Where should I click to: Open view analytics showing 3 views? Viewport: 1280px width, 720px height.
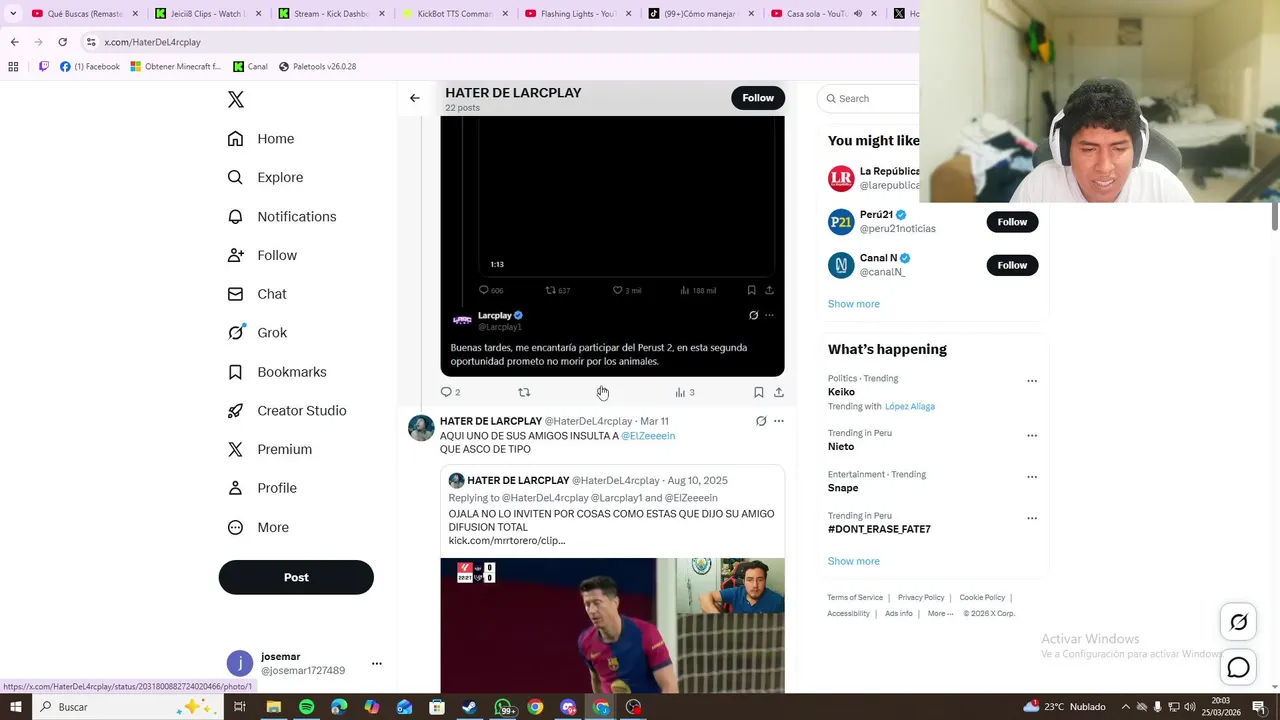point(685,392)
